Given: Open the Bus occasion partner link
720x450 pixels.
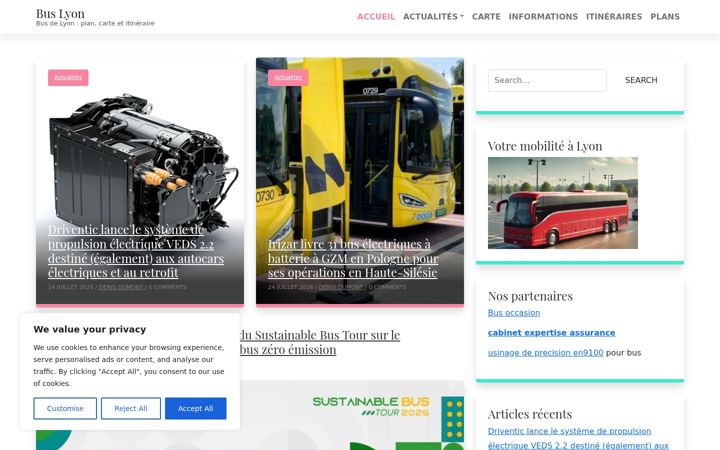Looking at the screenshot, I should pyautogui.click(x=514, y=313).
